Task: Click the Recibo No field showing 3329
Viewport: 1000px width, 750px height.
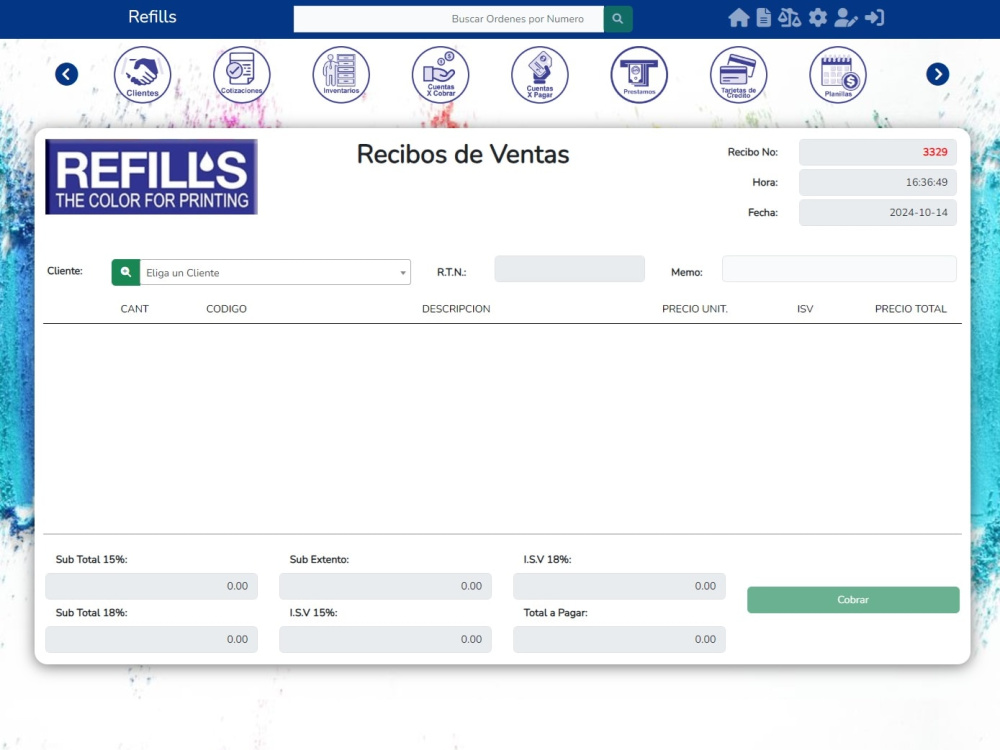Action: (x=878, y=152)
